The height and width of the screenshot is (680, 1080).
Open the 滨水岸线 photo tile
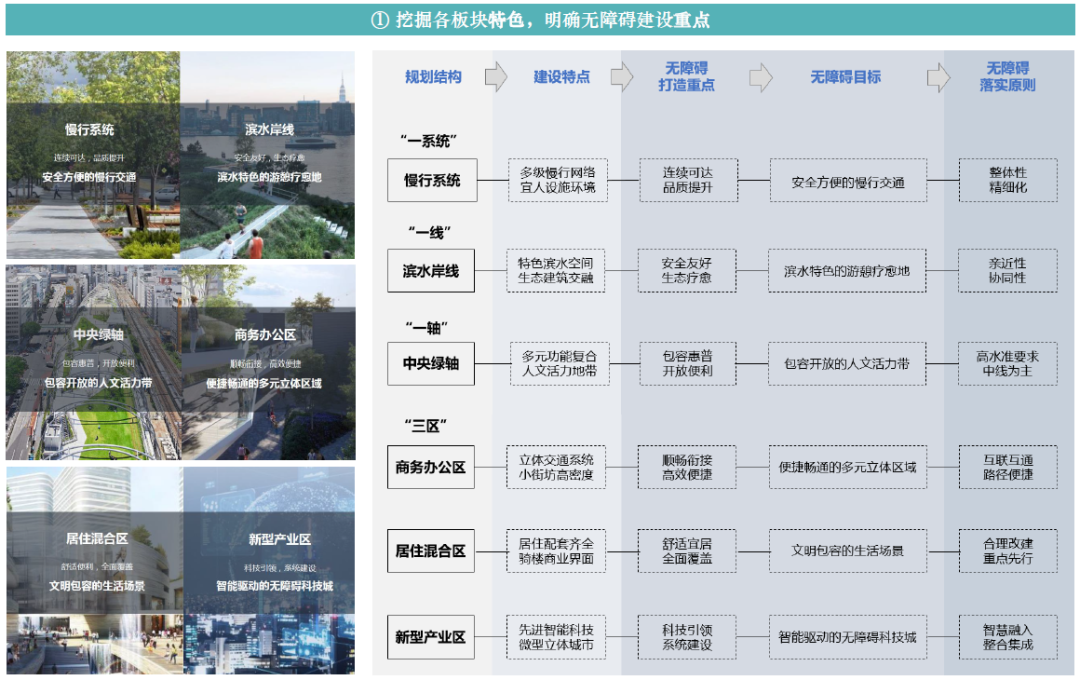[269, 155]
